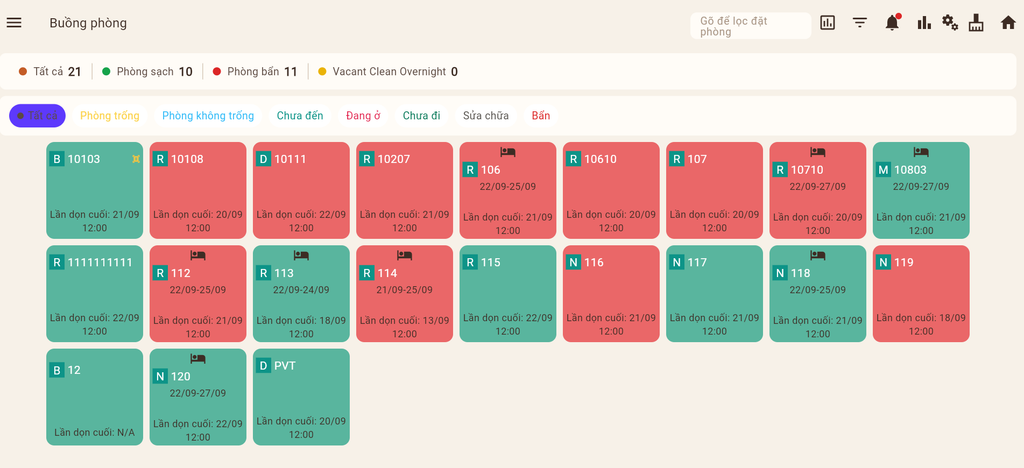Viewport: 1024px width, 468px height.
Task: Click 'Lần dọn cuối: N/A' on room 12
Action: [95, 432]
